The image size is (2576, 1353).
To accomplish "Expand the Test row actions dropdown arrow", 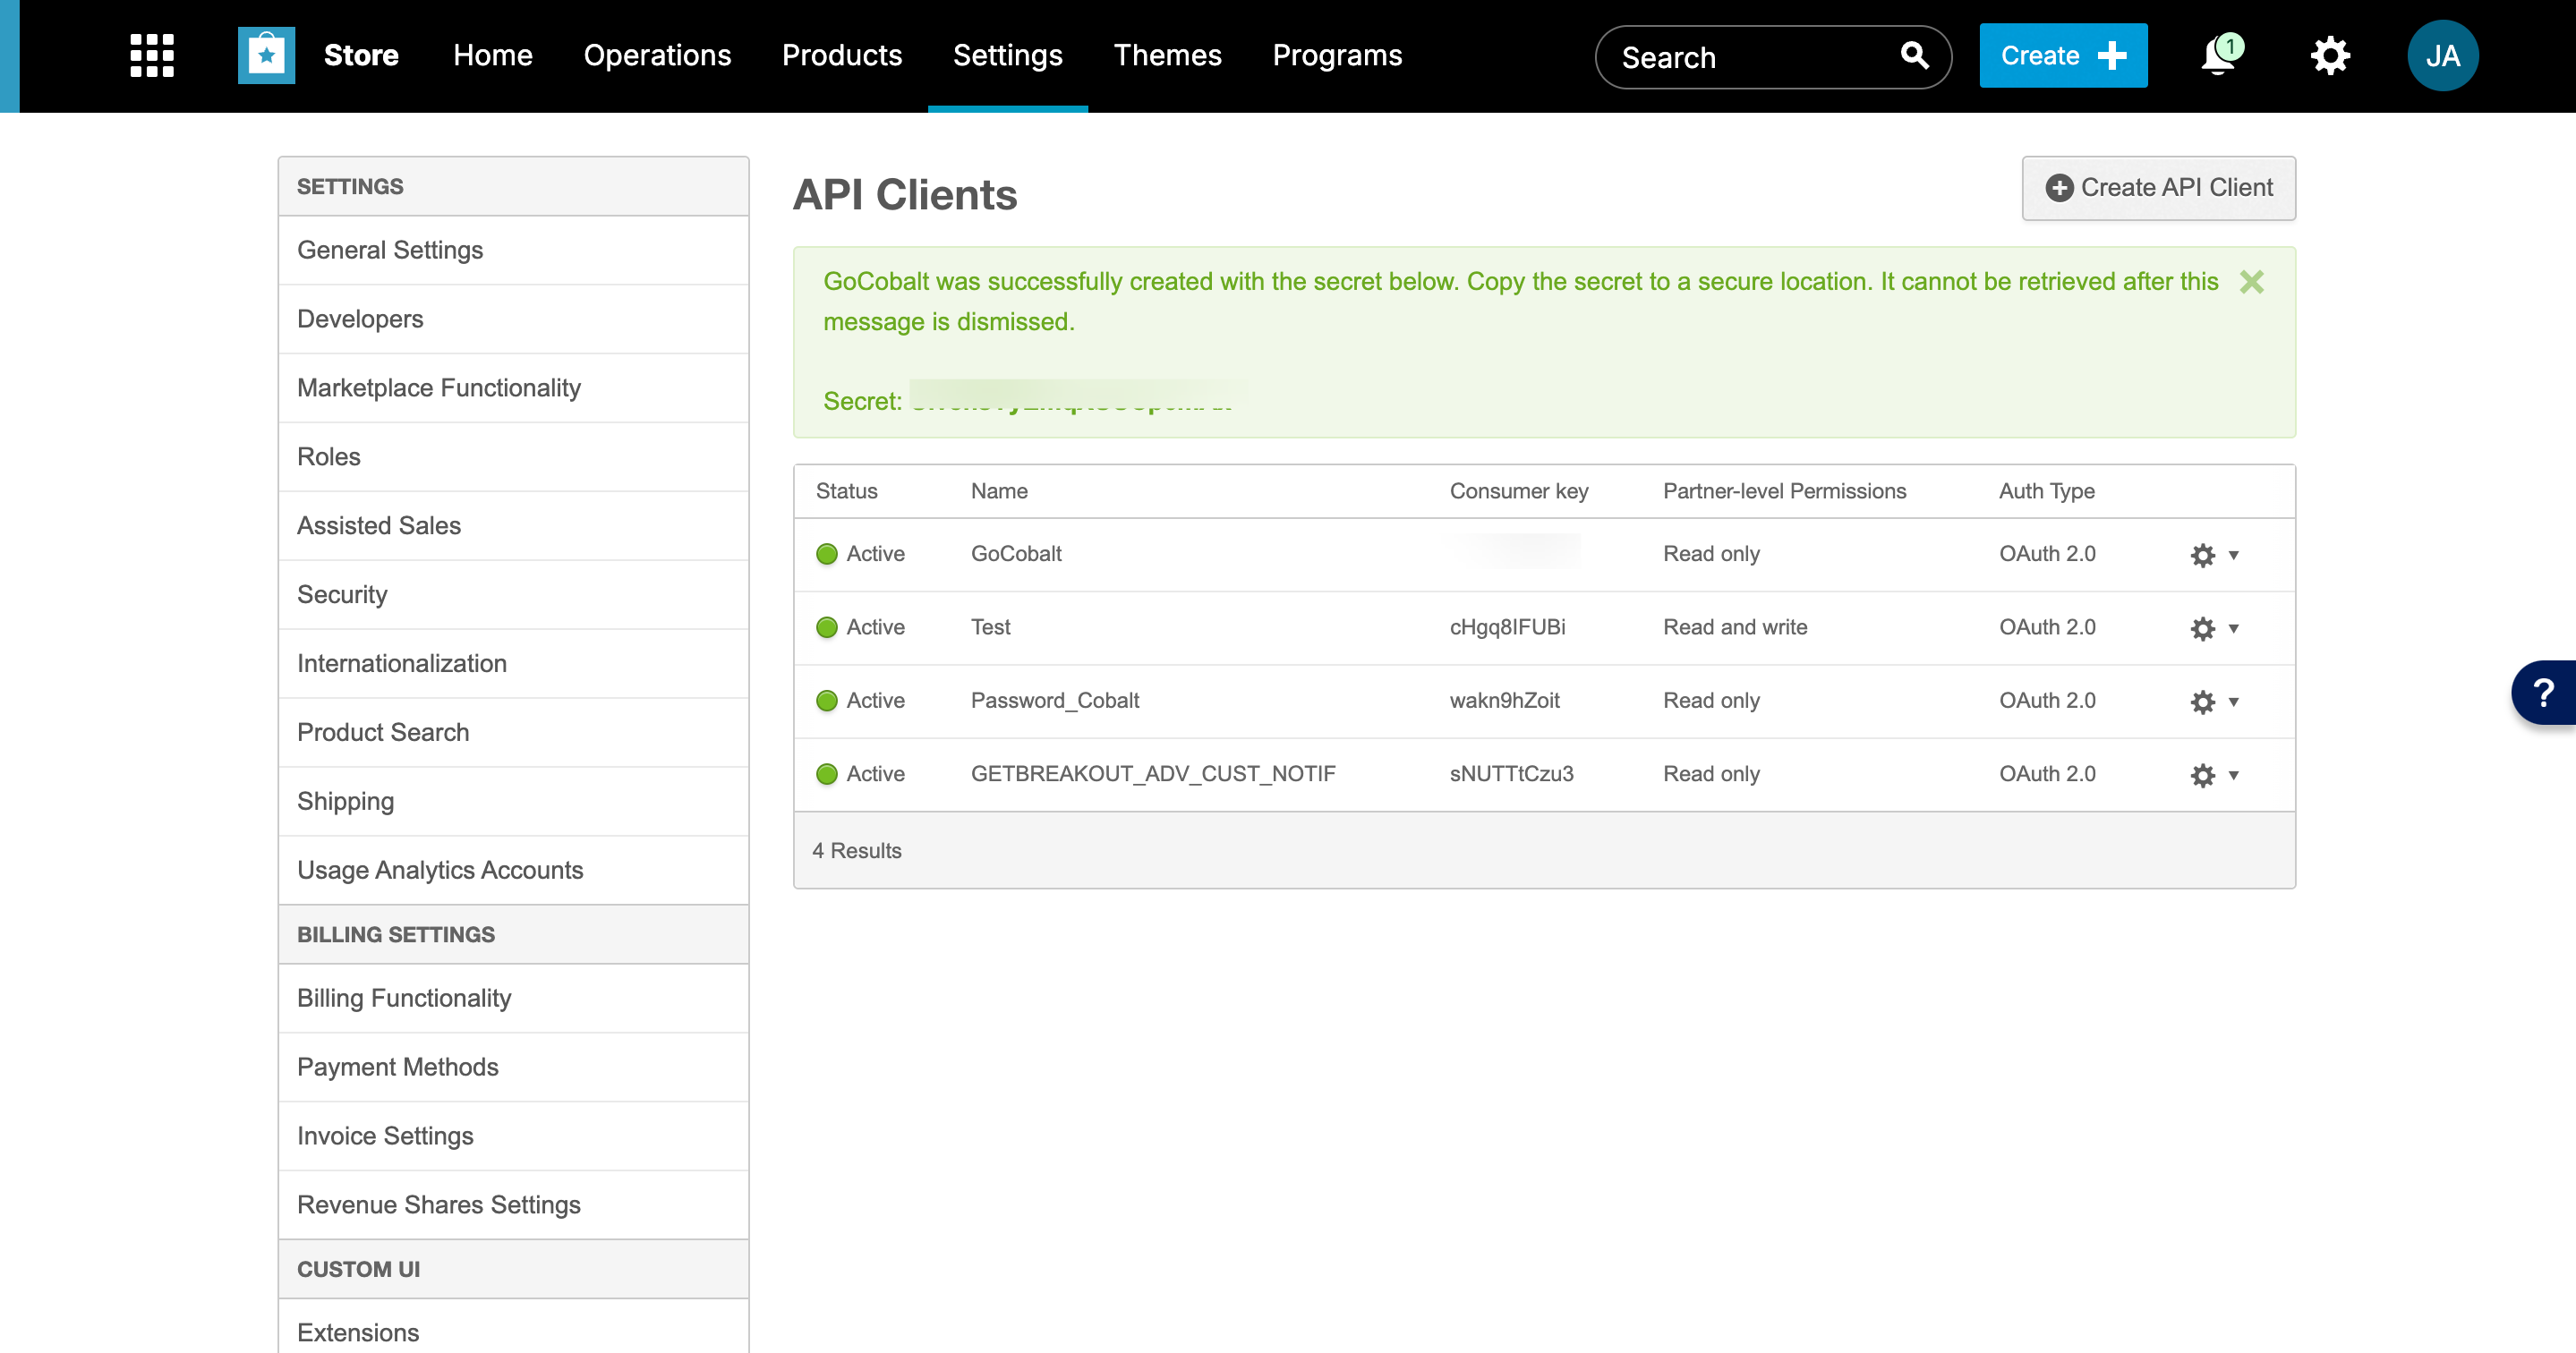I will tap(2233, 628).
